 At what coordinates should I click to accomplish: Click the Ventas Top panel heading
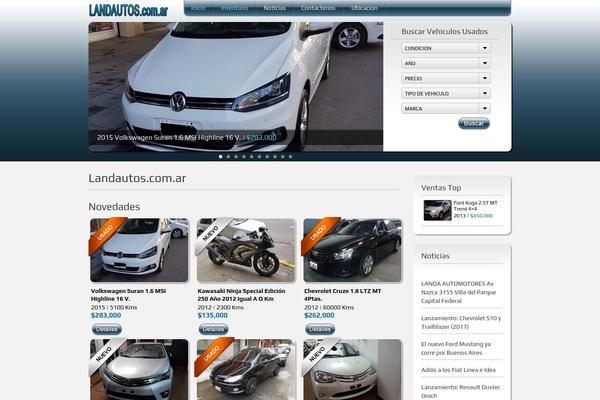[x=441, y=188]
